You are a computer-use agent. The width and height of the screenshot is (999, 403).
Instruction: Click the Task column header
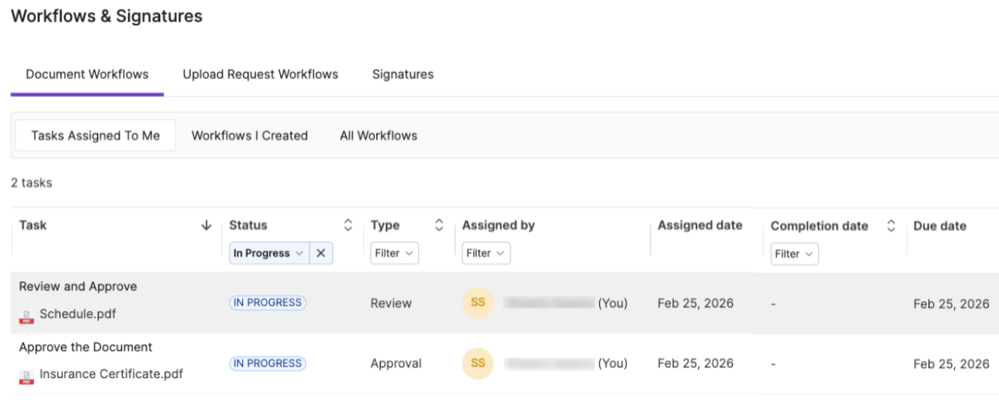tap(33, 225)
